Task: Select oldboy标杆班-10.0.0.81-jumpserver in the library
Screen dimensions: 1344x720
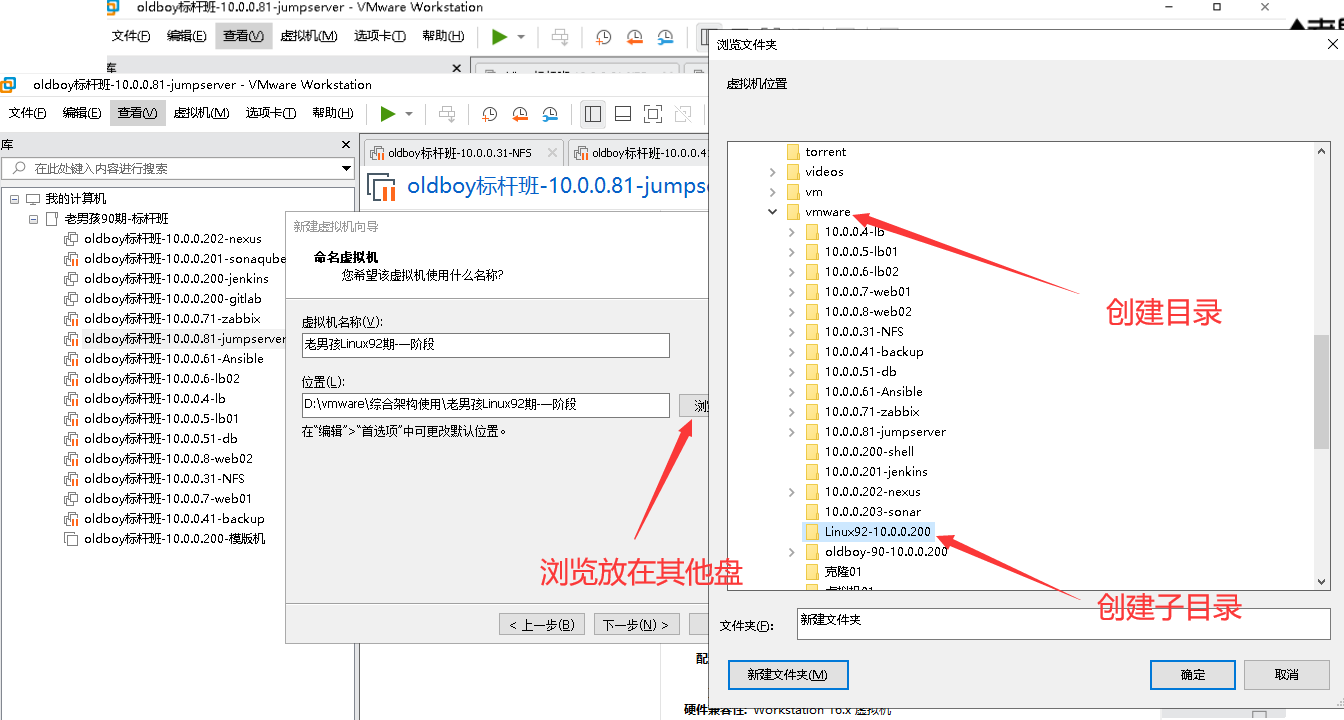Action: click(185, 339)
